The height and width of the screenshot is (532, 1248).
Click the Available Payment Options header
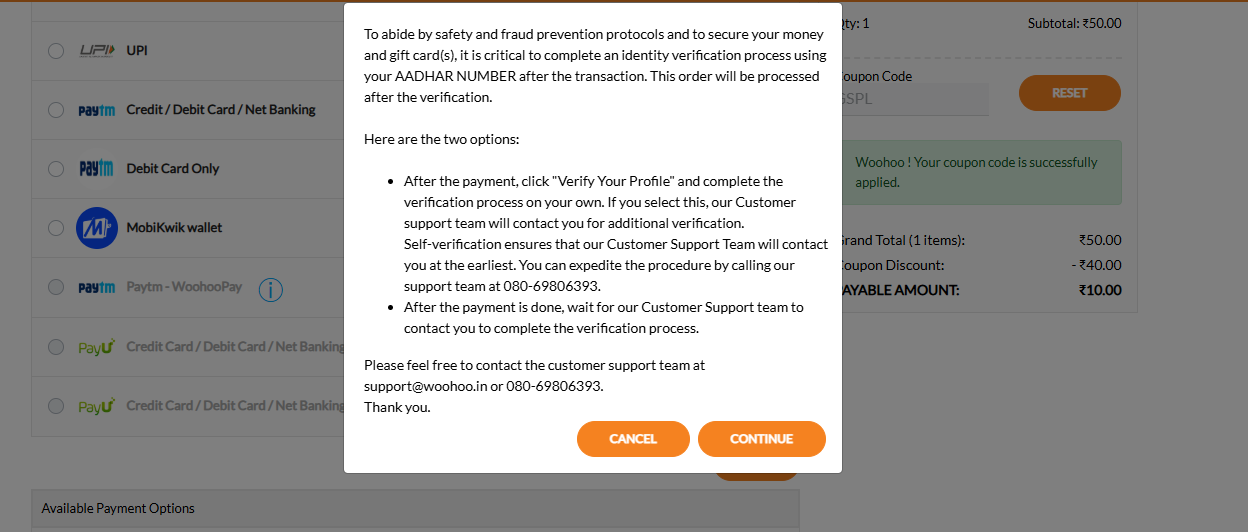(x=118, y=508)
